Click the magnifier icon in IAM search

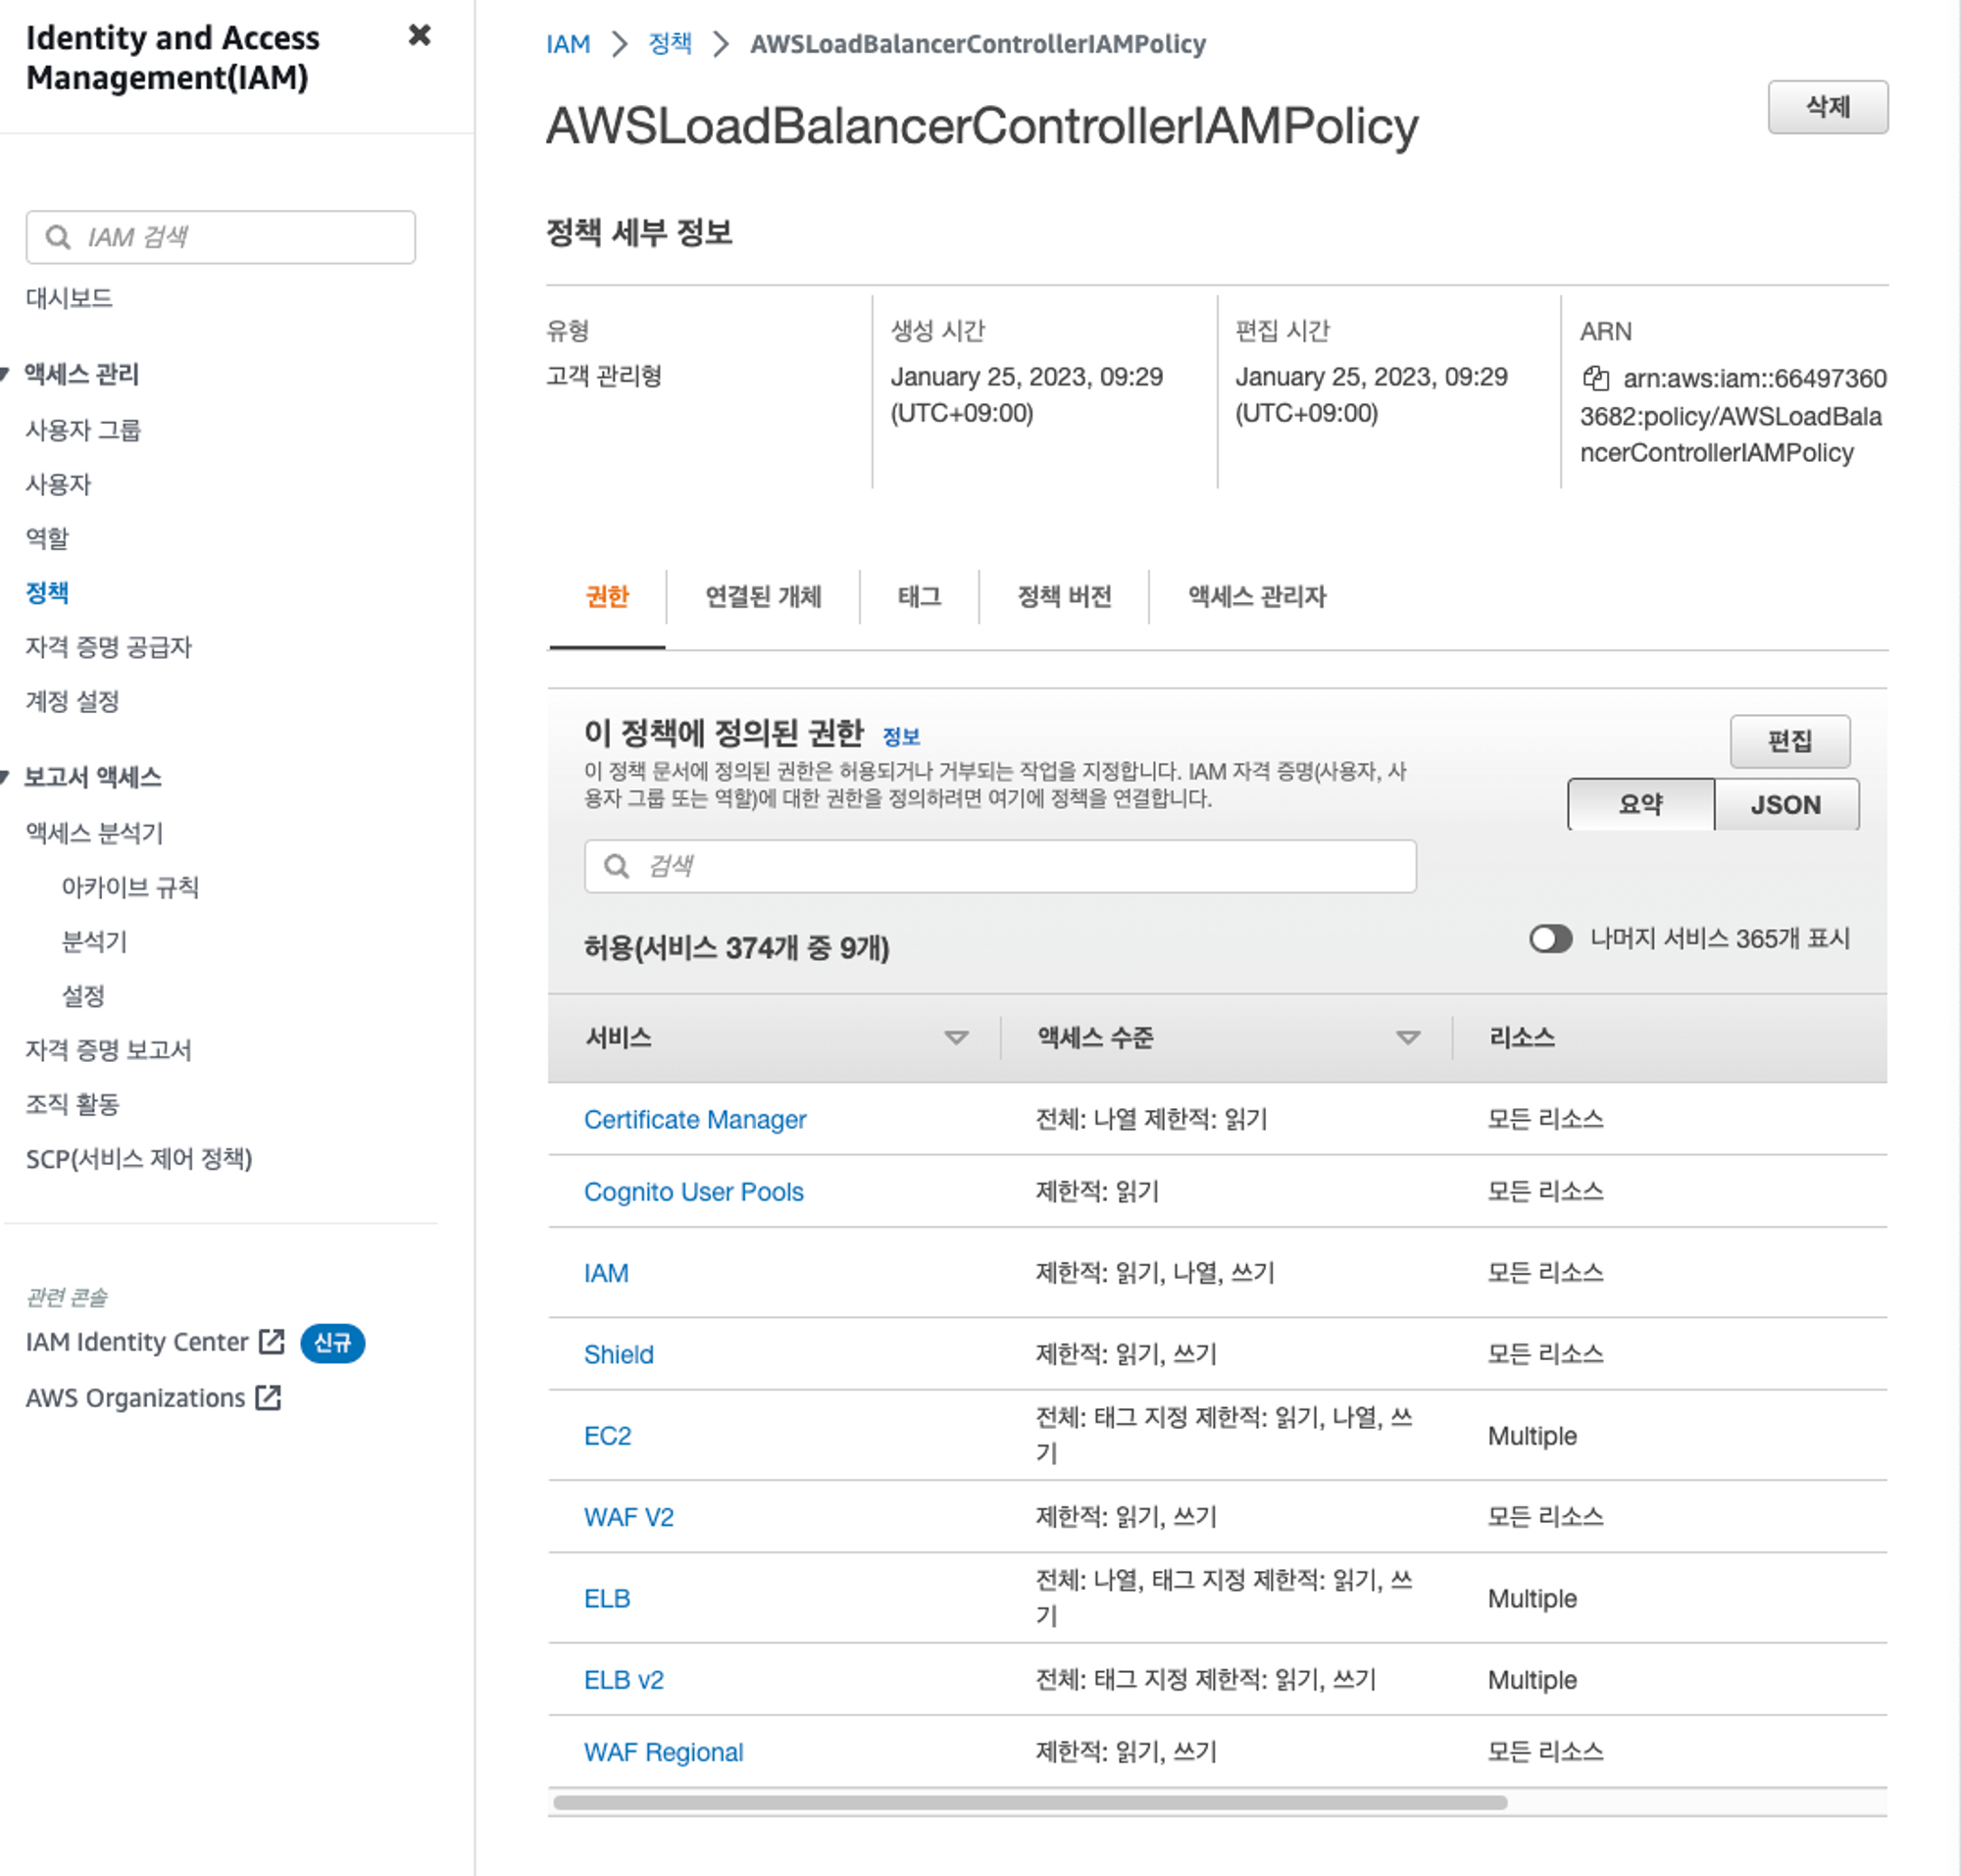(58, 237)
